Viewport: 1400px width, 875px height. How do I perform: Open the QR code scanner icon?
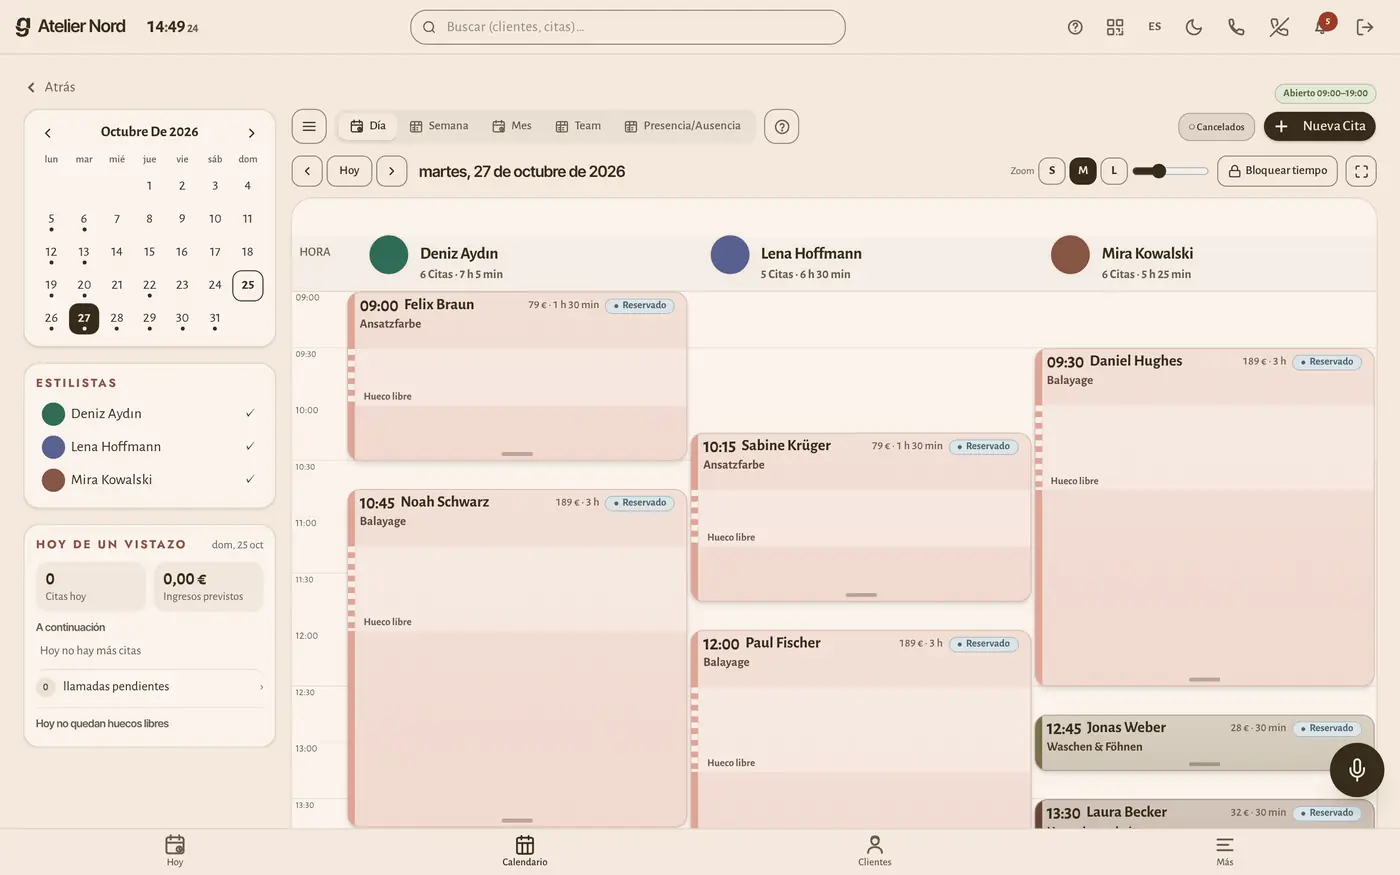[1115, 27]
